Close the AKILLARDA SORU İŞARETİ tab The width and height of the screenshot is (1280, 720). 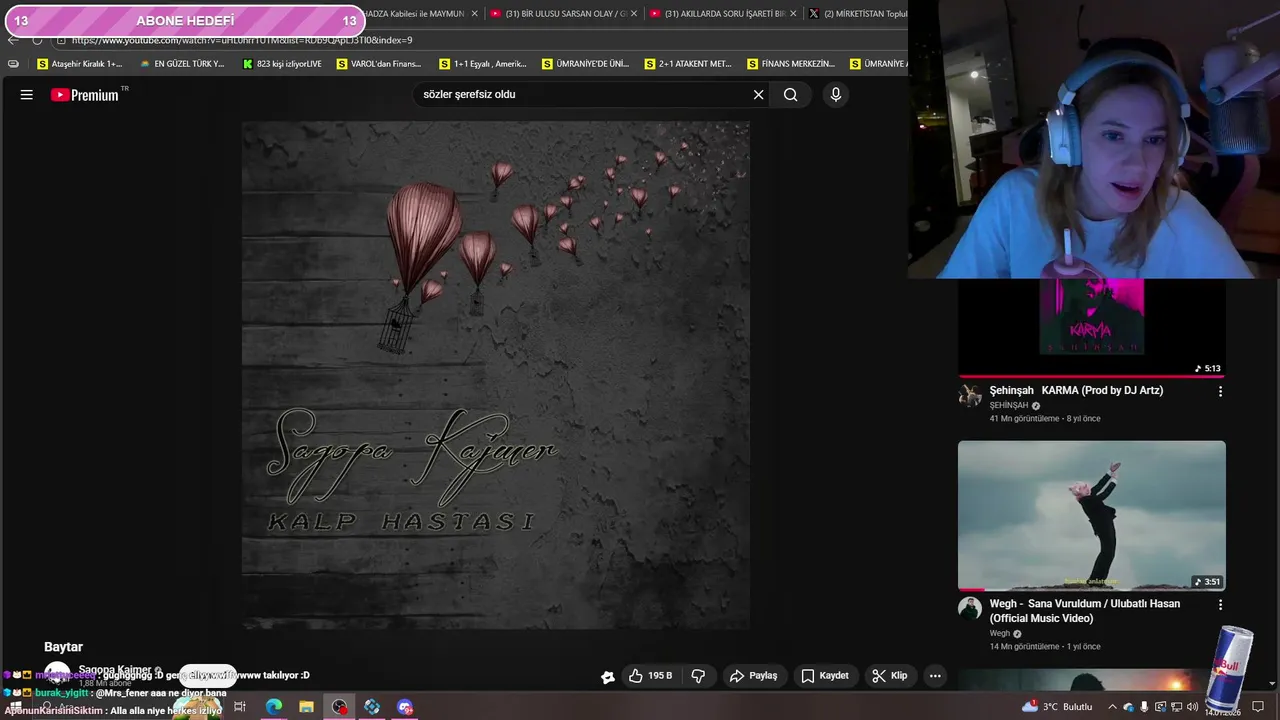[793, 14]
